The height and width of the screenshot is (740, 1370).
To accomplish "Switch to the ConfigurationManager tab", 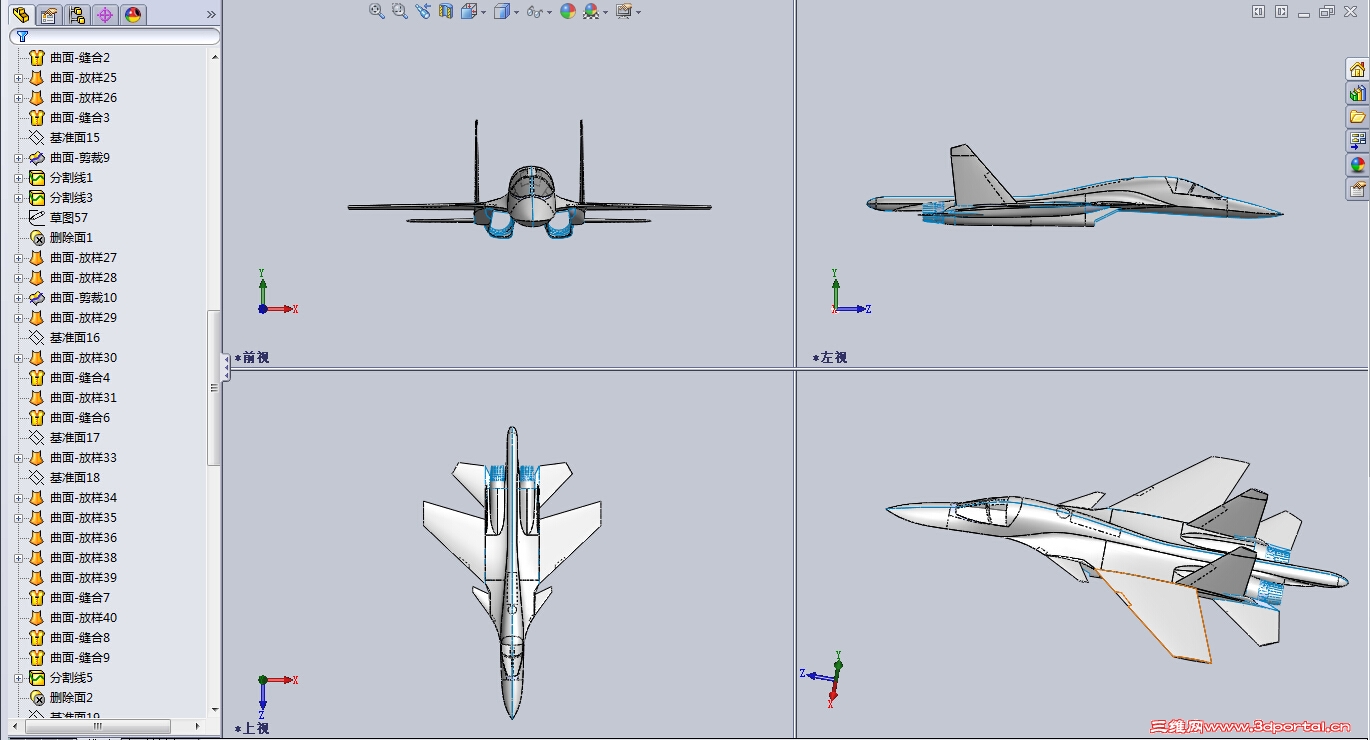I will [76, 15].
